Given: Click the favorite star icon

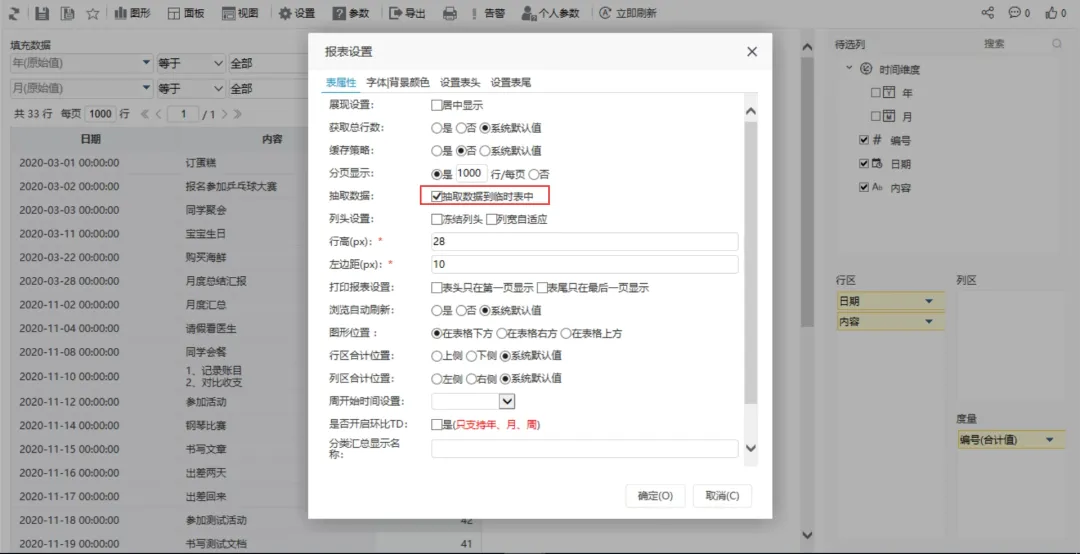Looking at the screenshot, I should [x=92, y=12].
